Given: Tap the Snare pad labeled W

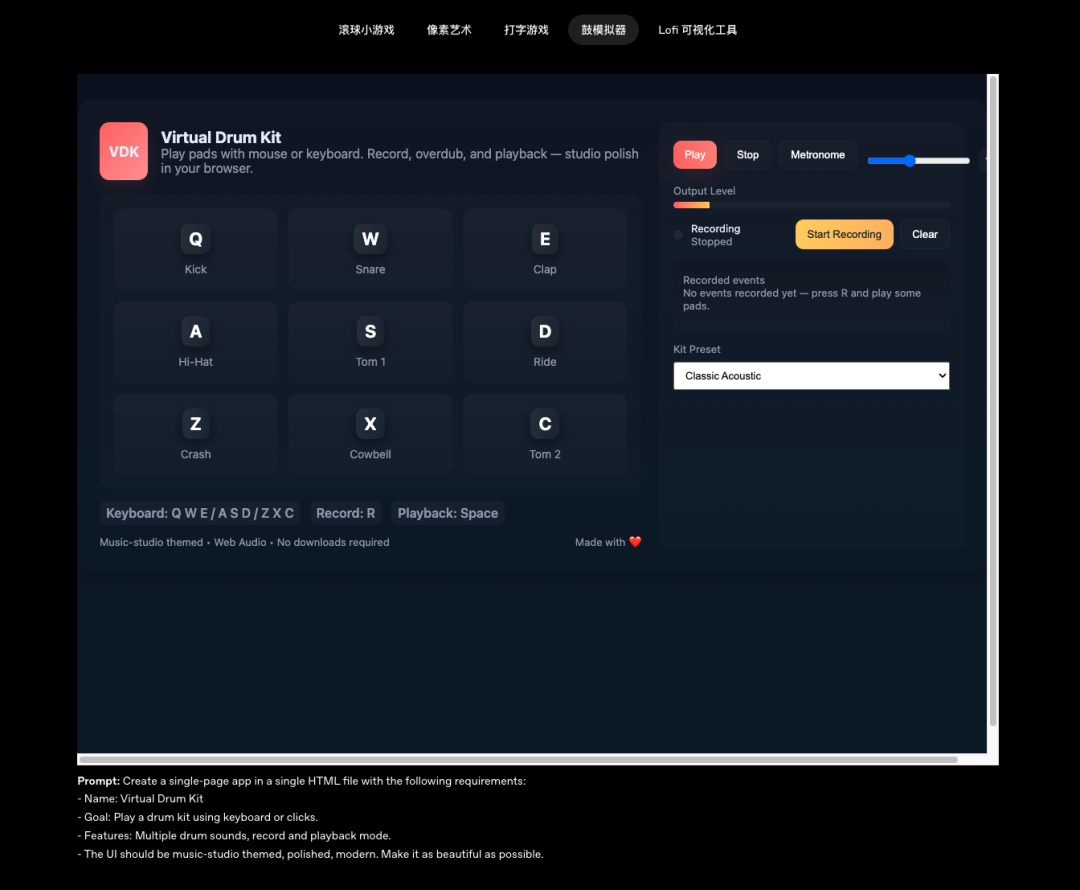Looking at the screenshot, I should point(370,249).
